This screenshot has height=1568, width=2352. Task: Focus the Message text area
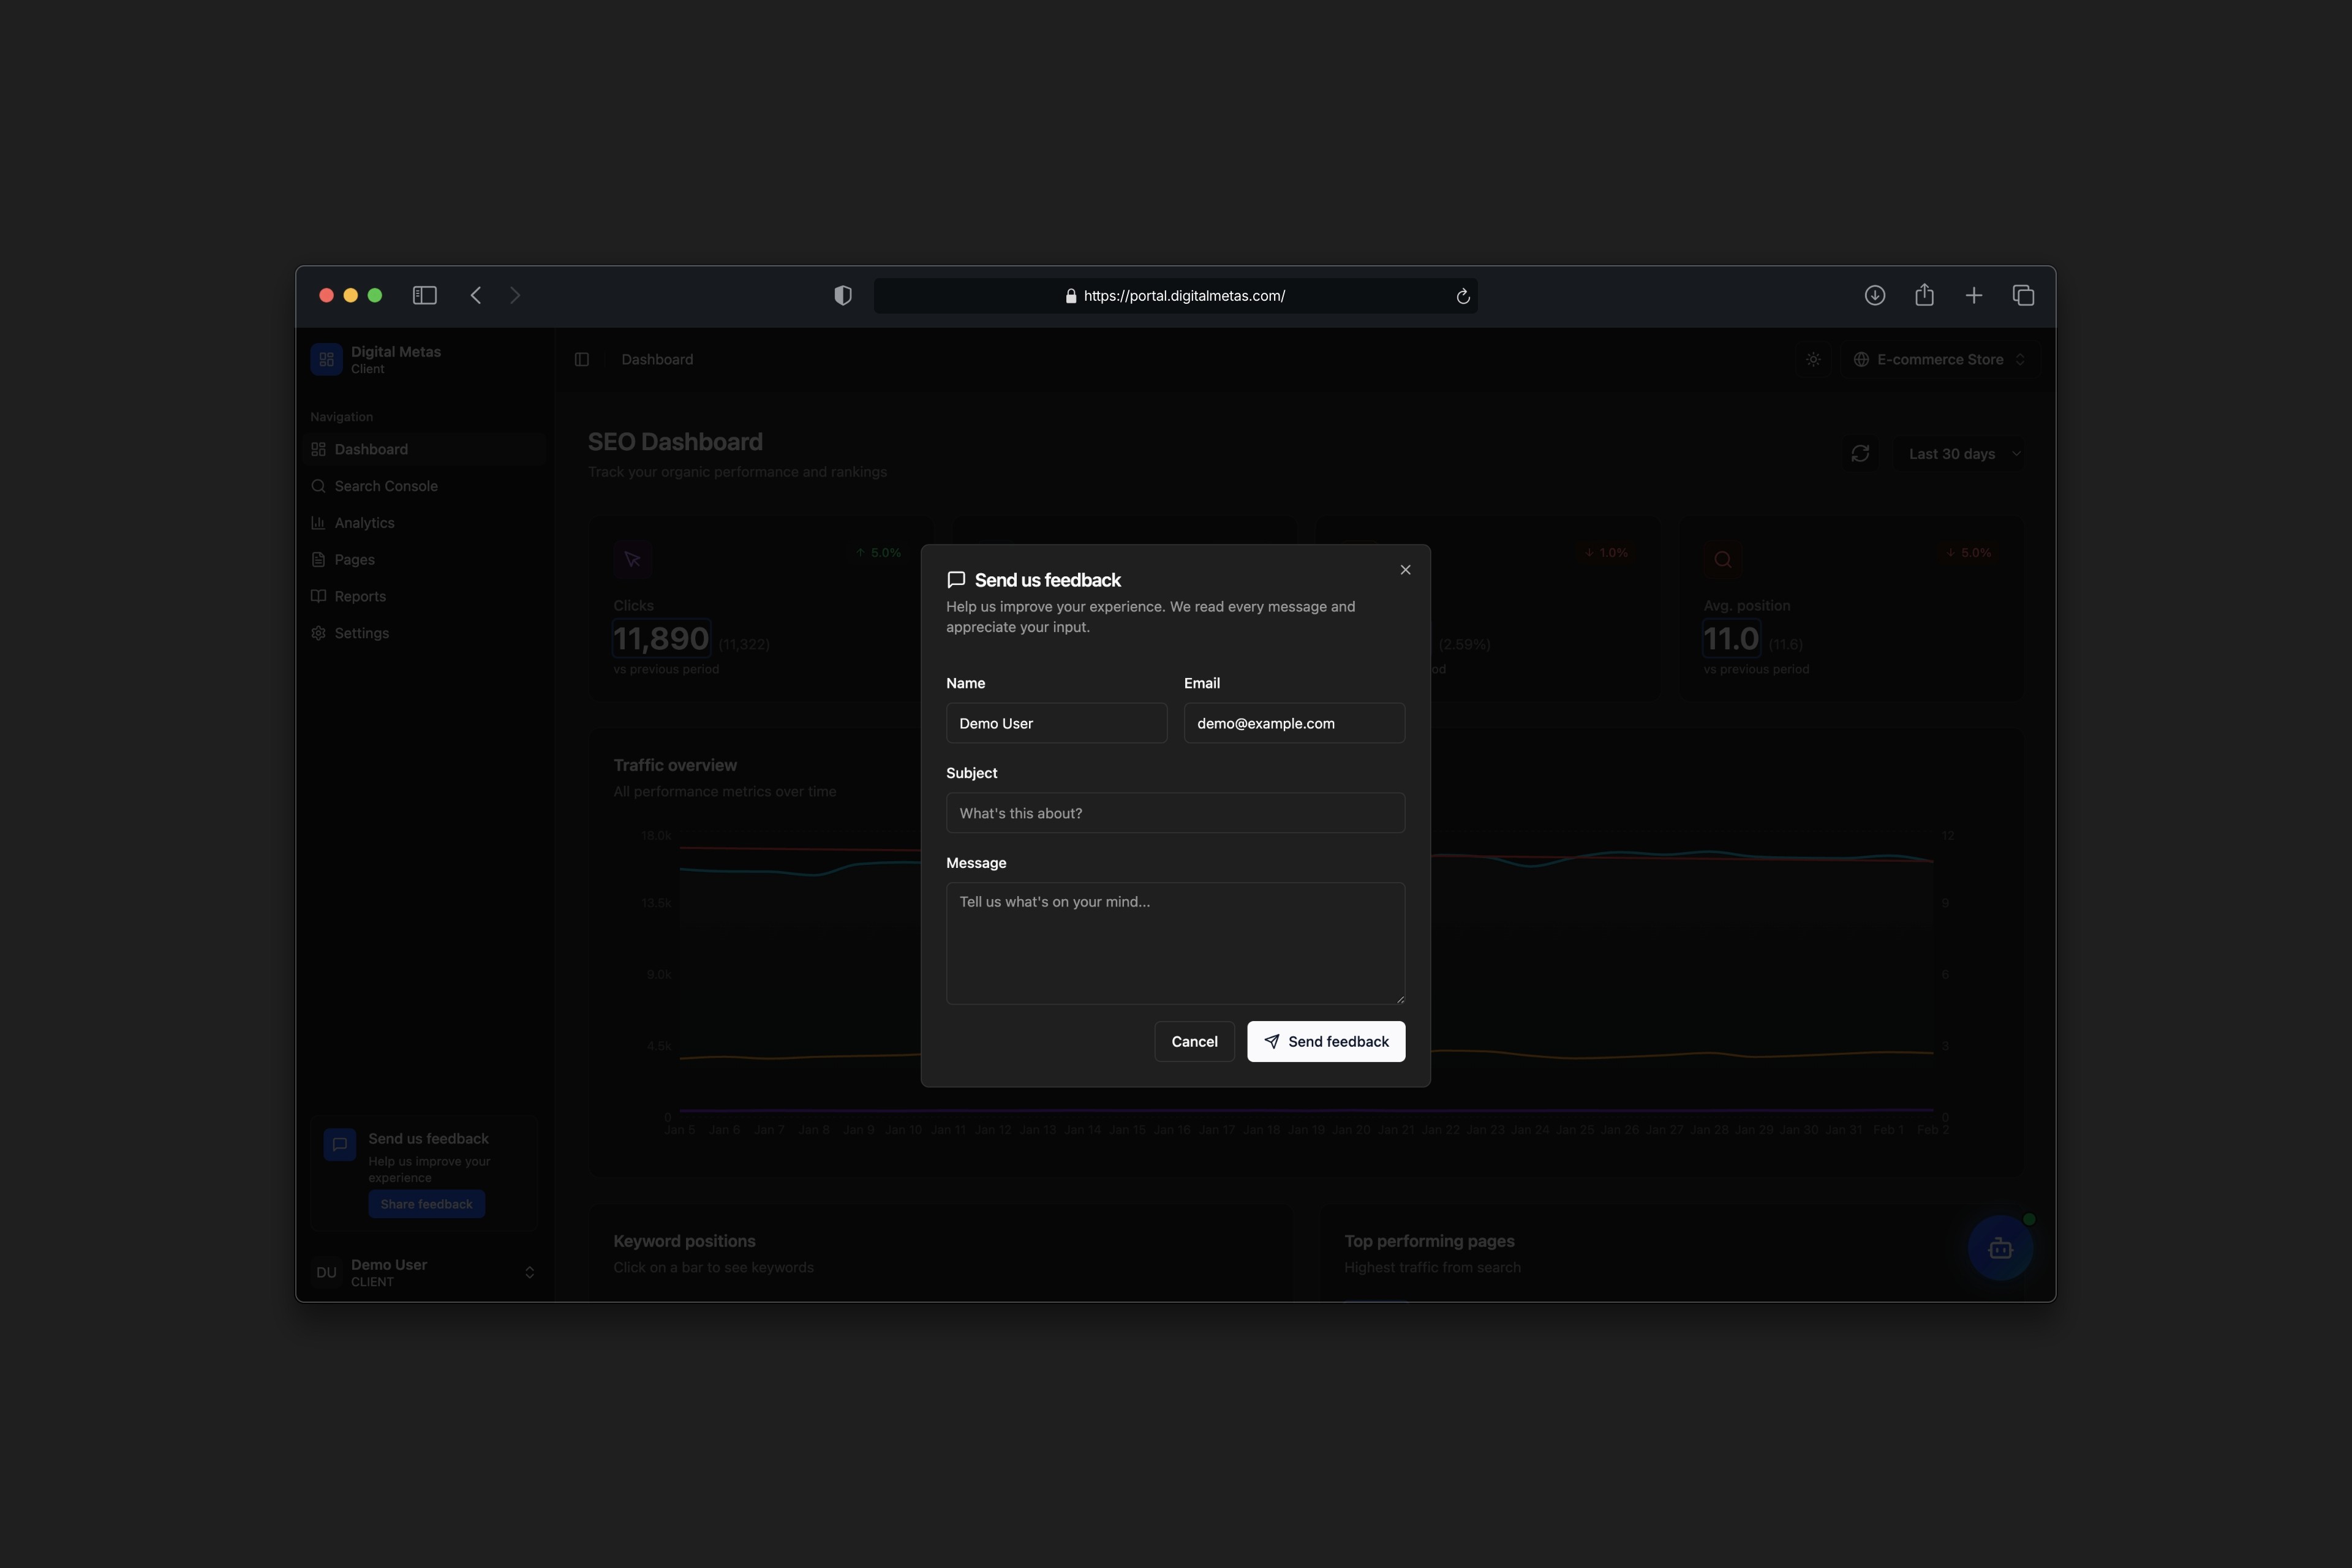[1175, 942]
